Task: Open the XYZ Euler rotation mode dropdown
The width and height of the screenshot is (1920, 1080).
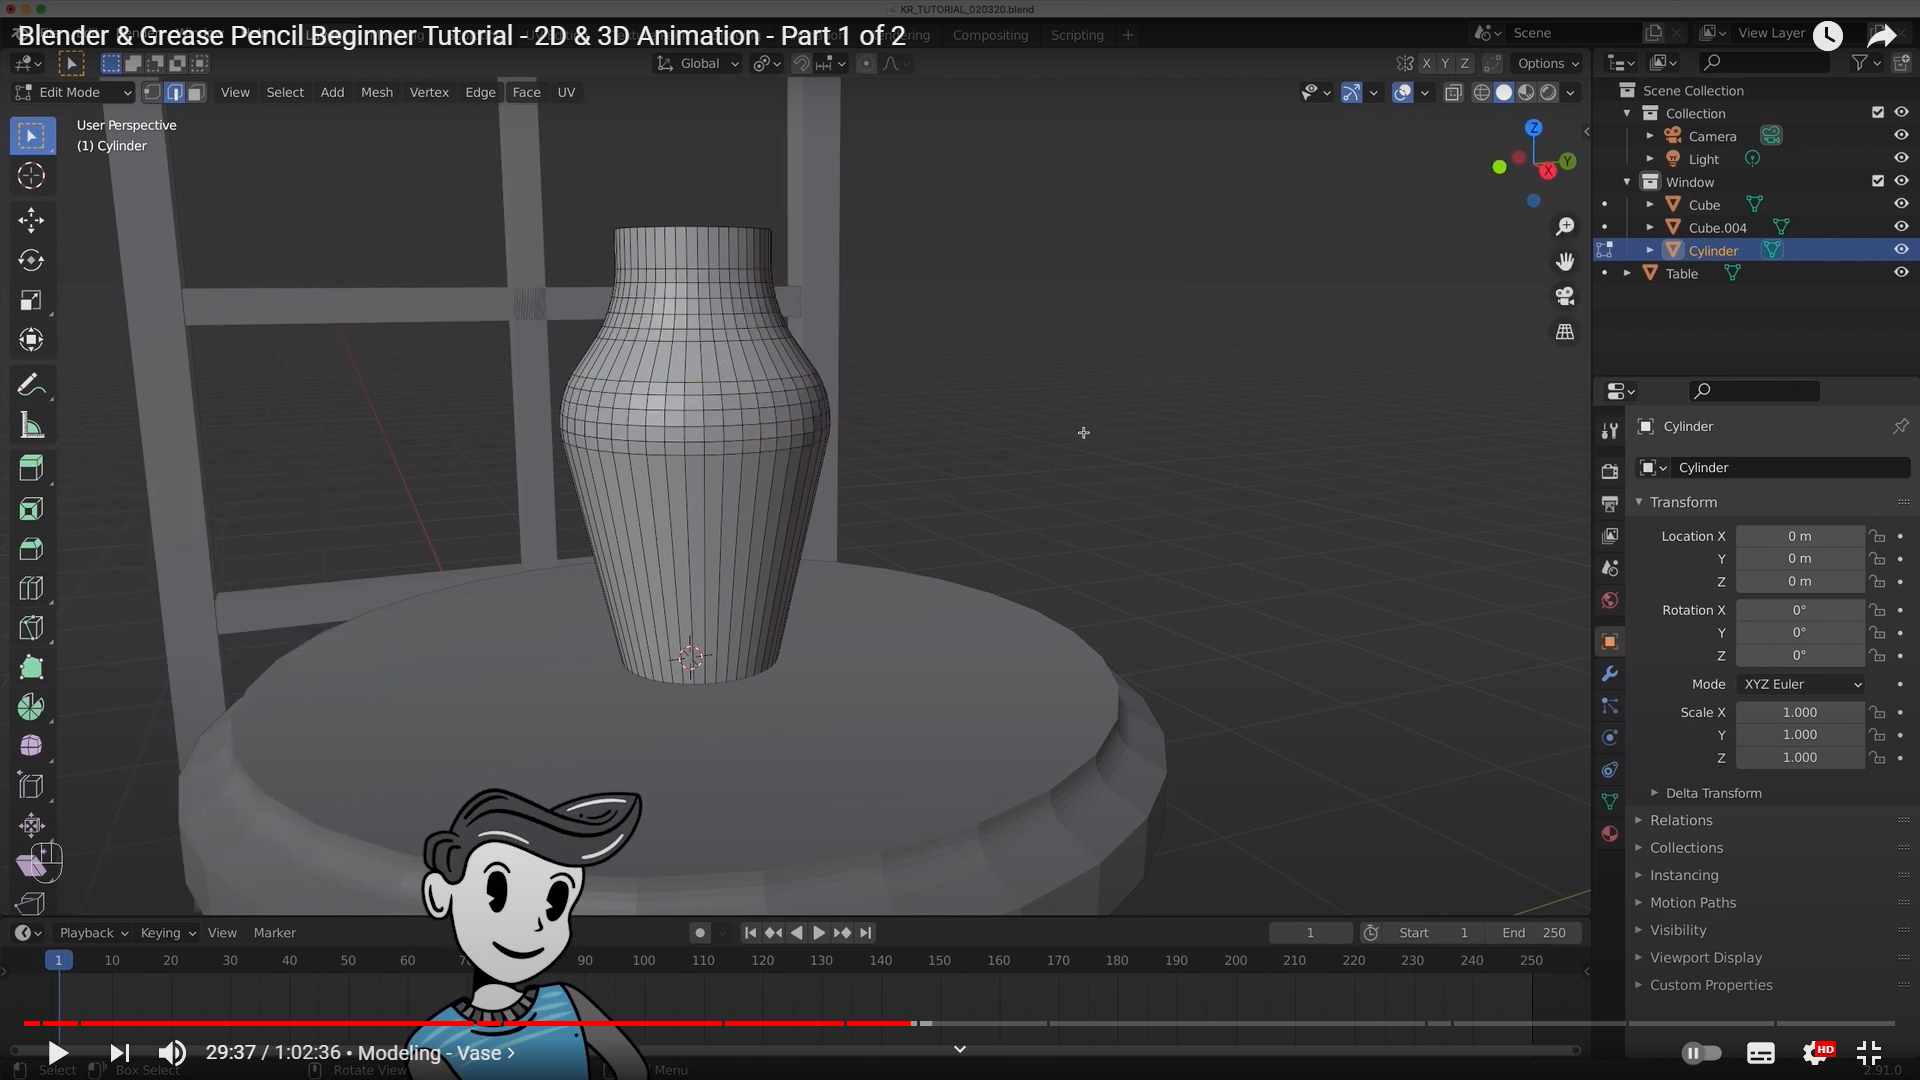Action: (x=1801, y=684)
